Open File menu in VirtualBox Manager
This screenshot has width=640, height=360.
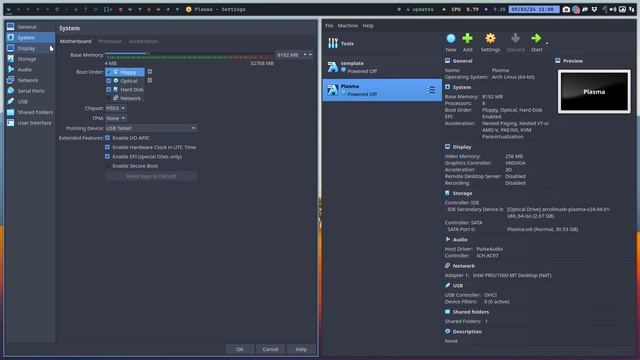(329, 26)
